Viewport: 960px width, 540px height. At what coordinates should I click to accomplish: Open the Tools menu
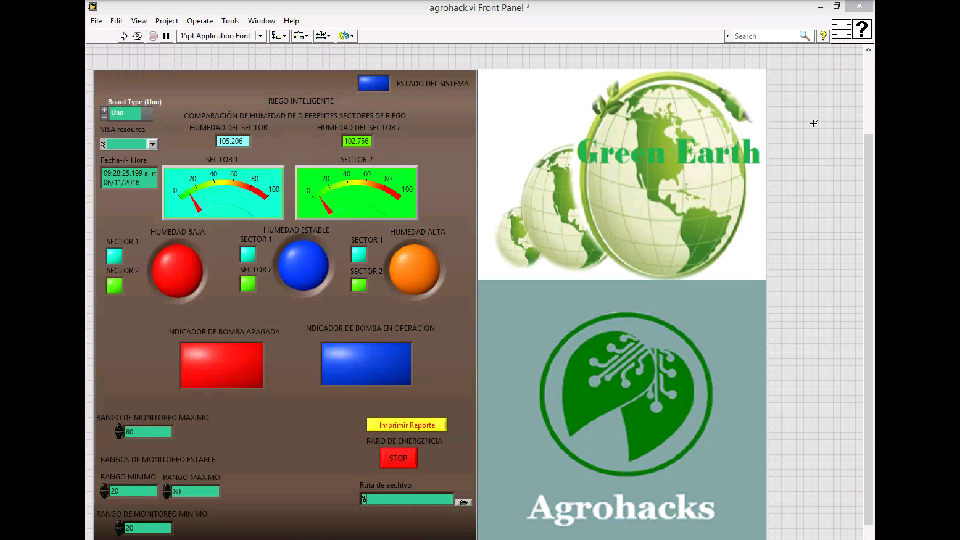[x=230, y=21]
